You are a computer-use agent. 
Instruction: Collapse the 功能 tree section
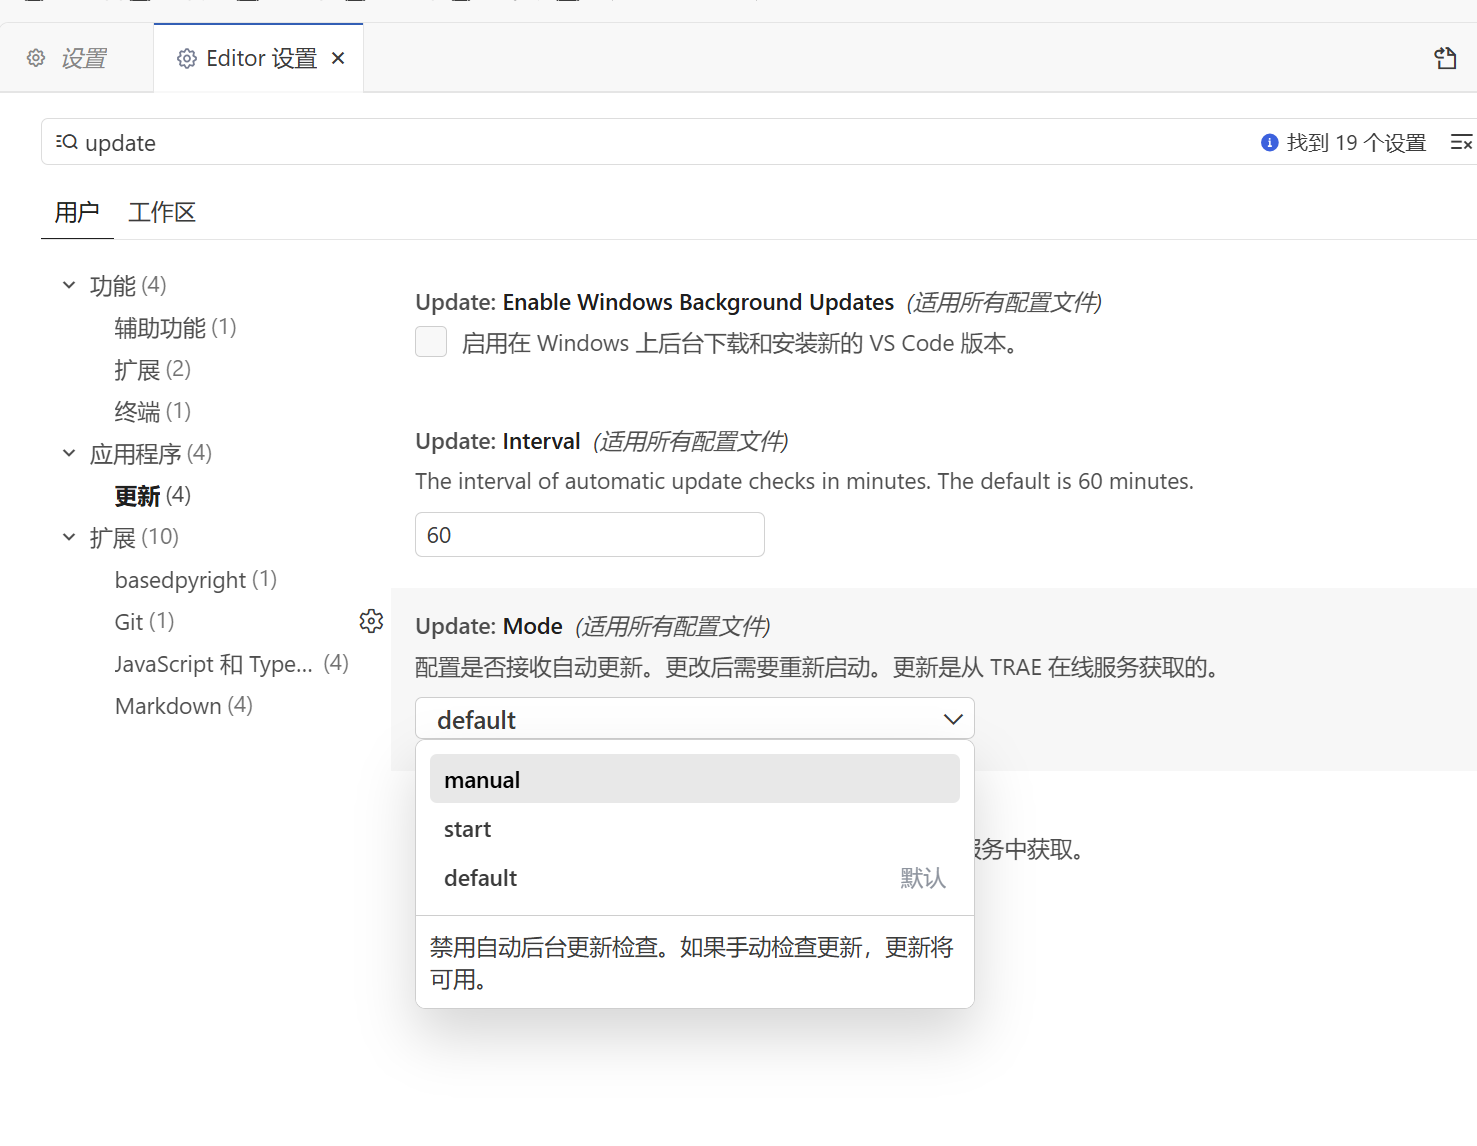coord(69,285)
